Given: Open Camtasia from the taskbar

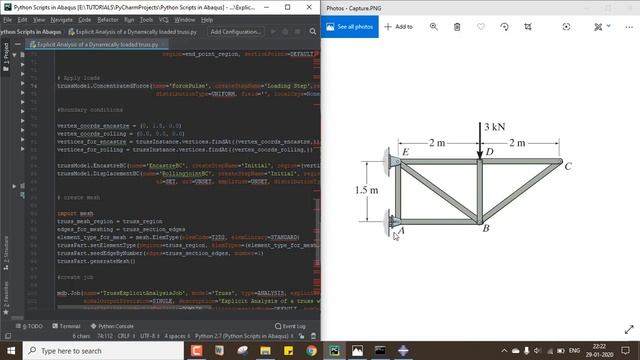Looking at the screenshot, I should [197, 351].
